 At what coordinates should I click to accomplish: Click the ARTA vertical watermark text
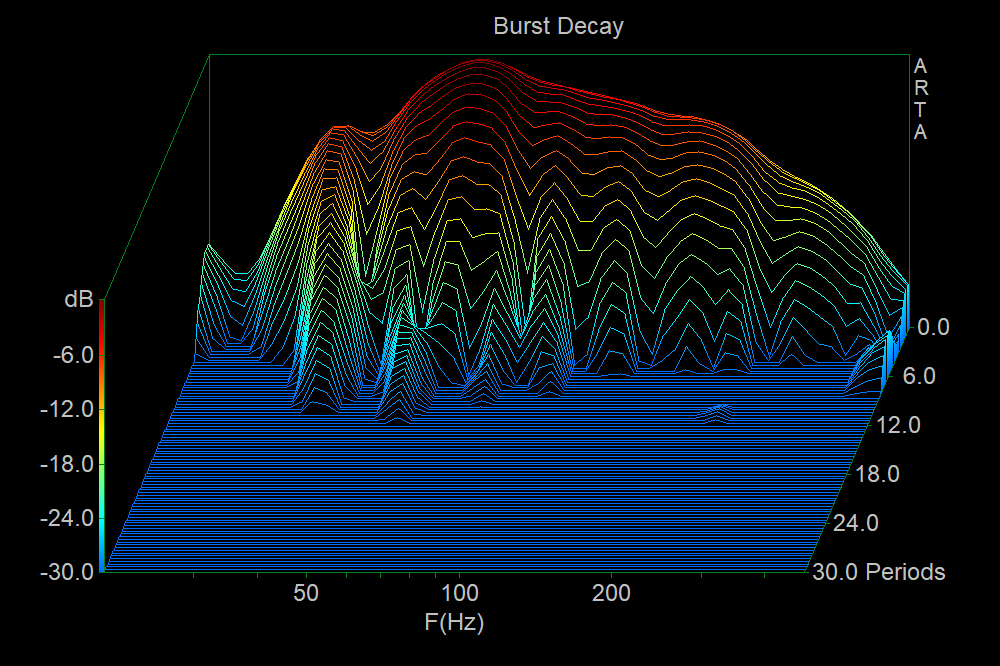pyautogui.click(x=920, y=99)
